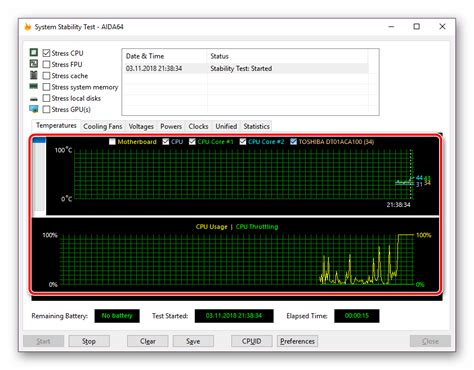This screenshot has width=474, height=370.
Task: Click the FPU icon beside Stress FPU
Action: (34, 64)
